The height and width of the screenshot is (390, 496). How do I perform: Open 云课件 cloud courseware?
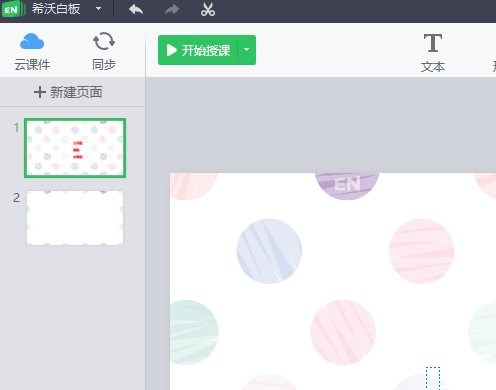click(32, 52)
